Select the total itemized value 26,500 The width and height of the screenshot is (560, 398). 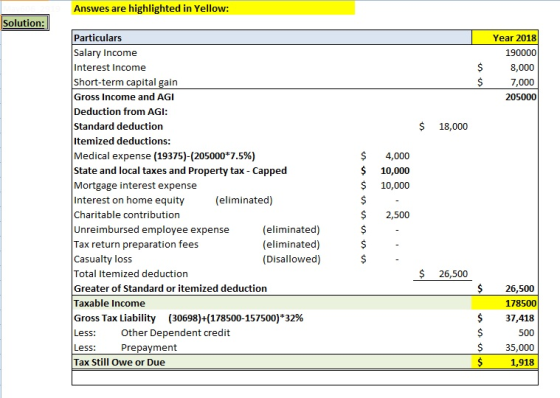(453, 274)
